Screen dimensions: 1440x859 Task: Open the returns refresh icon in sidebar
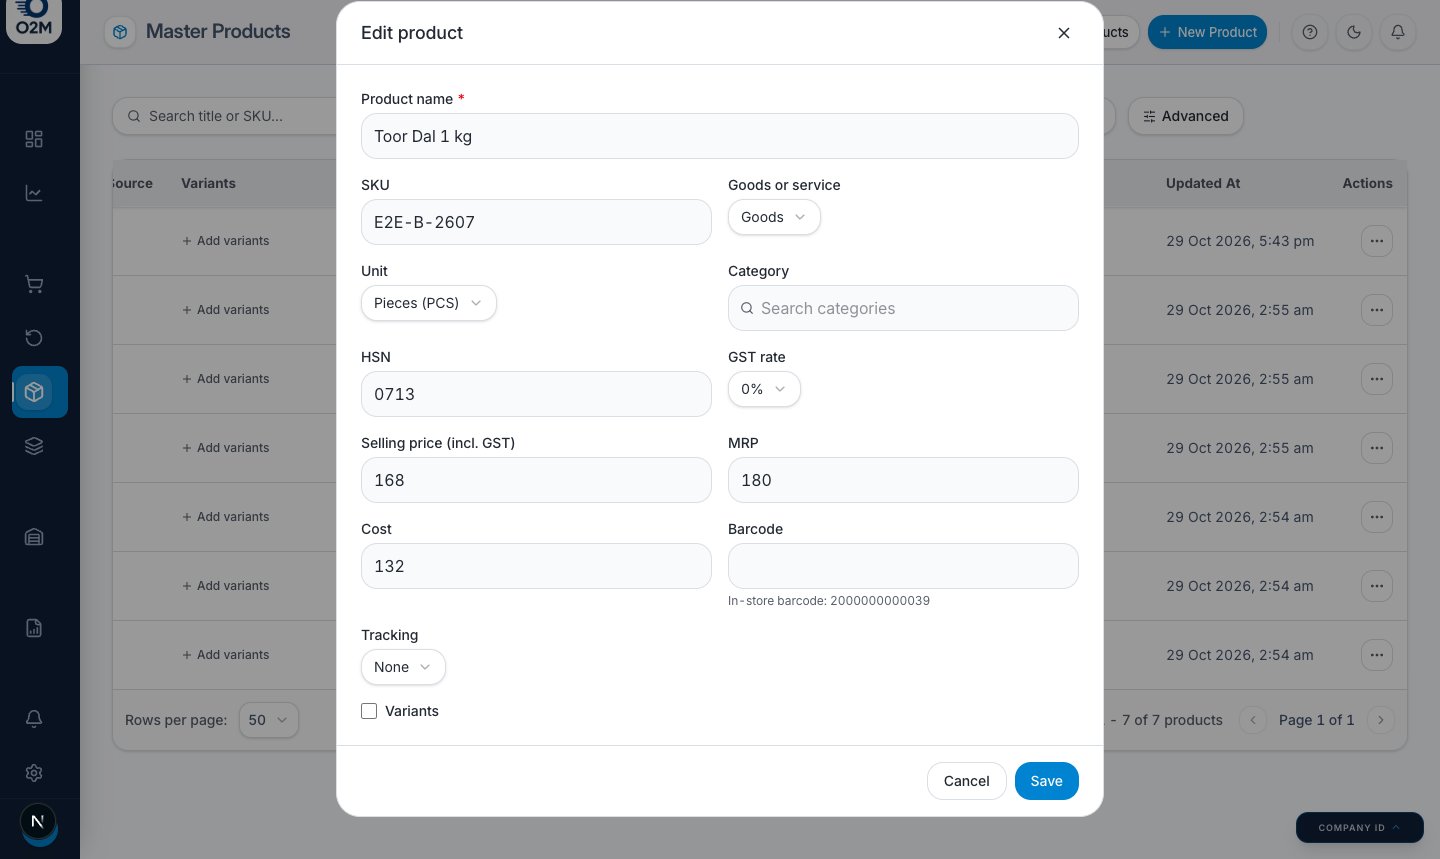[34, 338]
